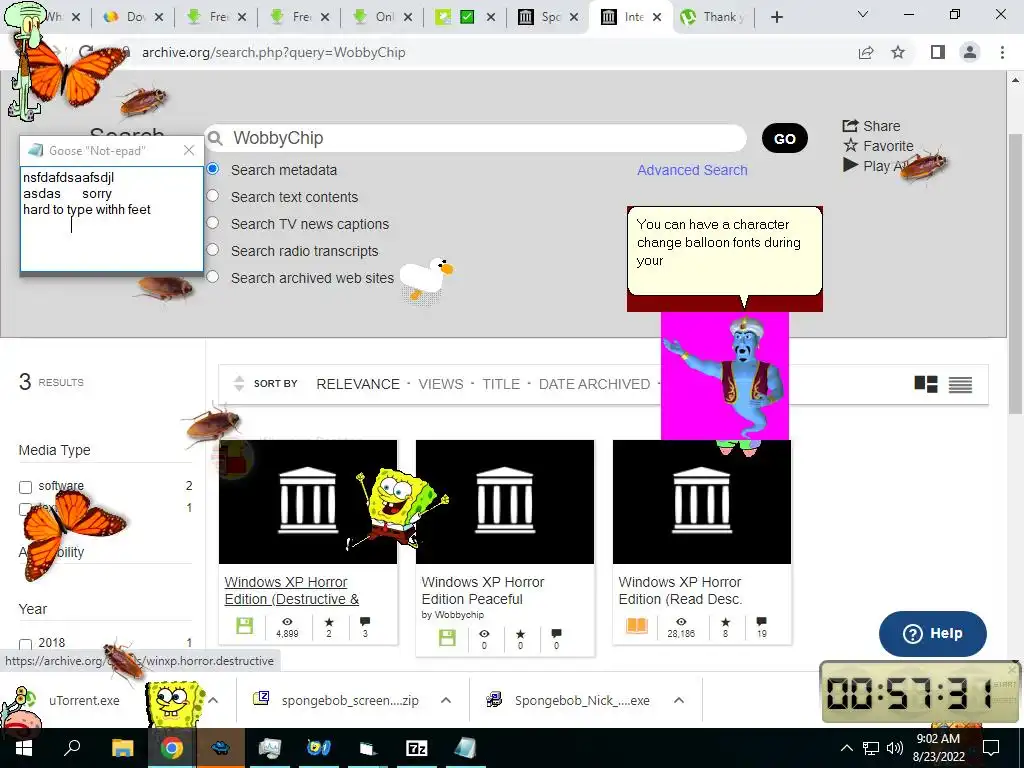The image size is (1024, 768).
Task: Click the comments icon on Destructive card
Action: pyautogui.click(x=365, y=622)
